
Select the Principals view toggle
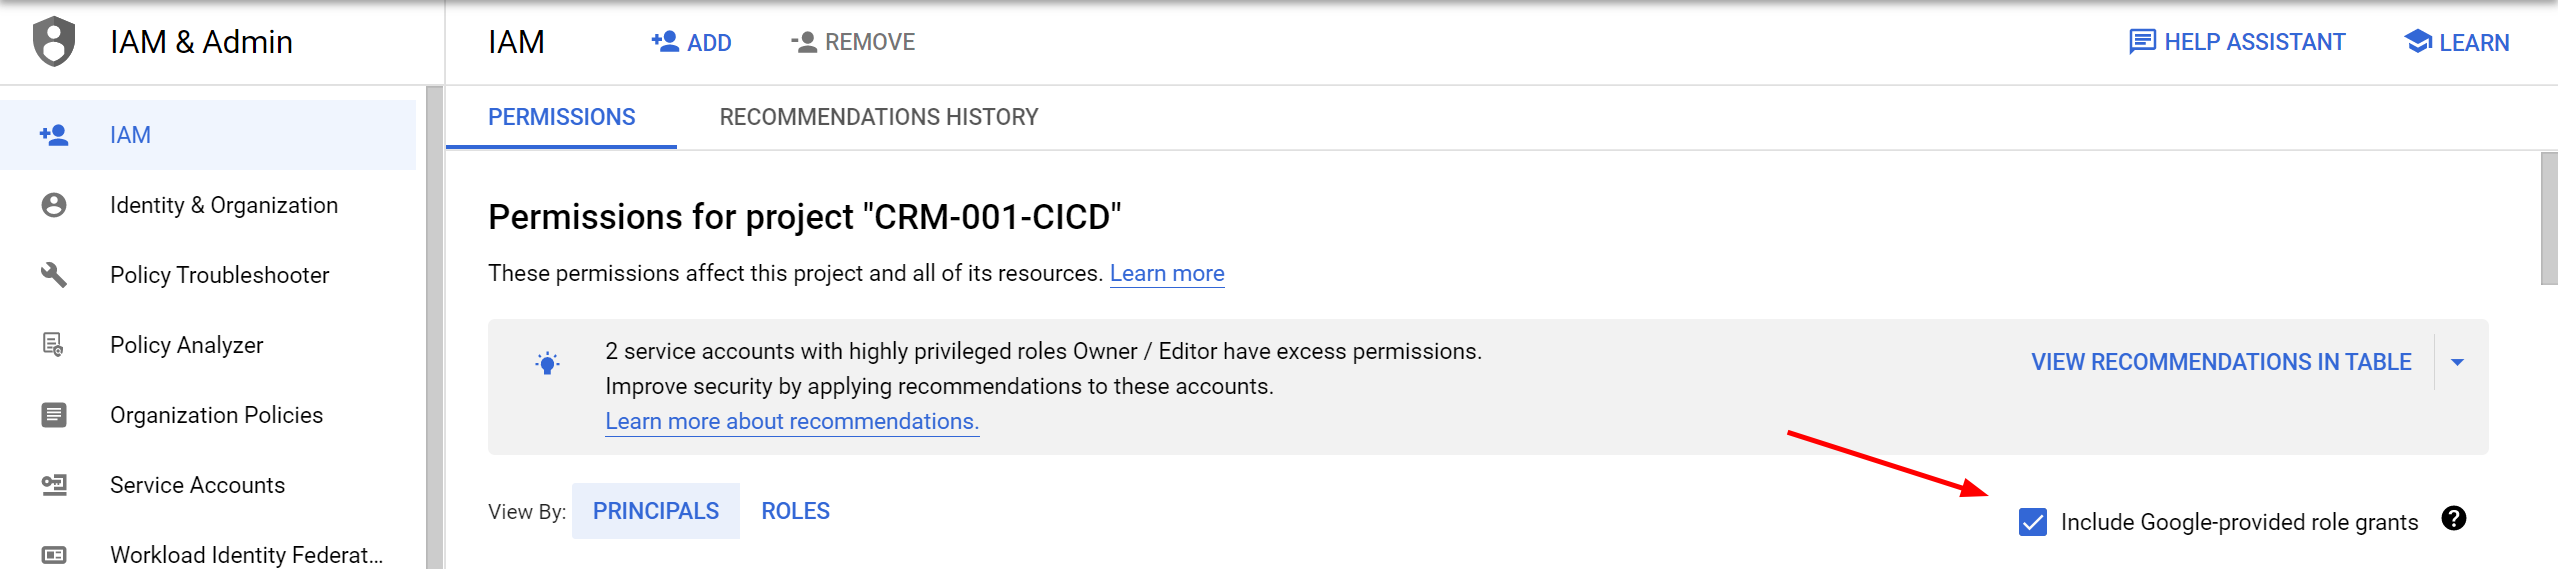(x=656, y=511)
